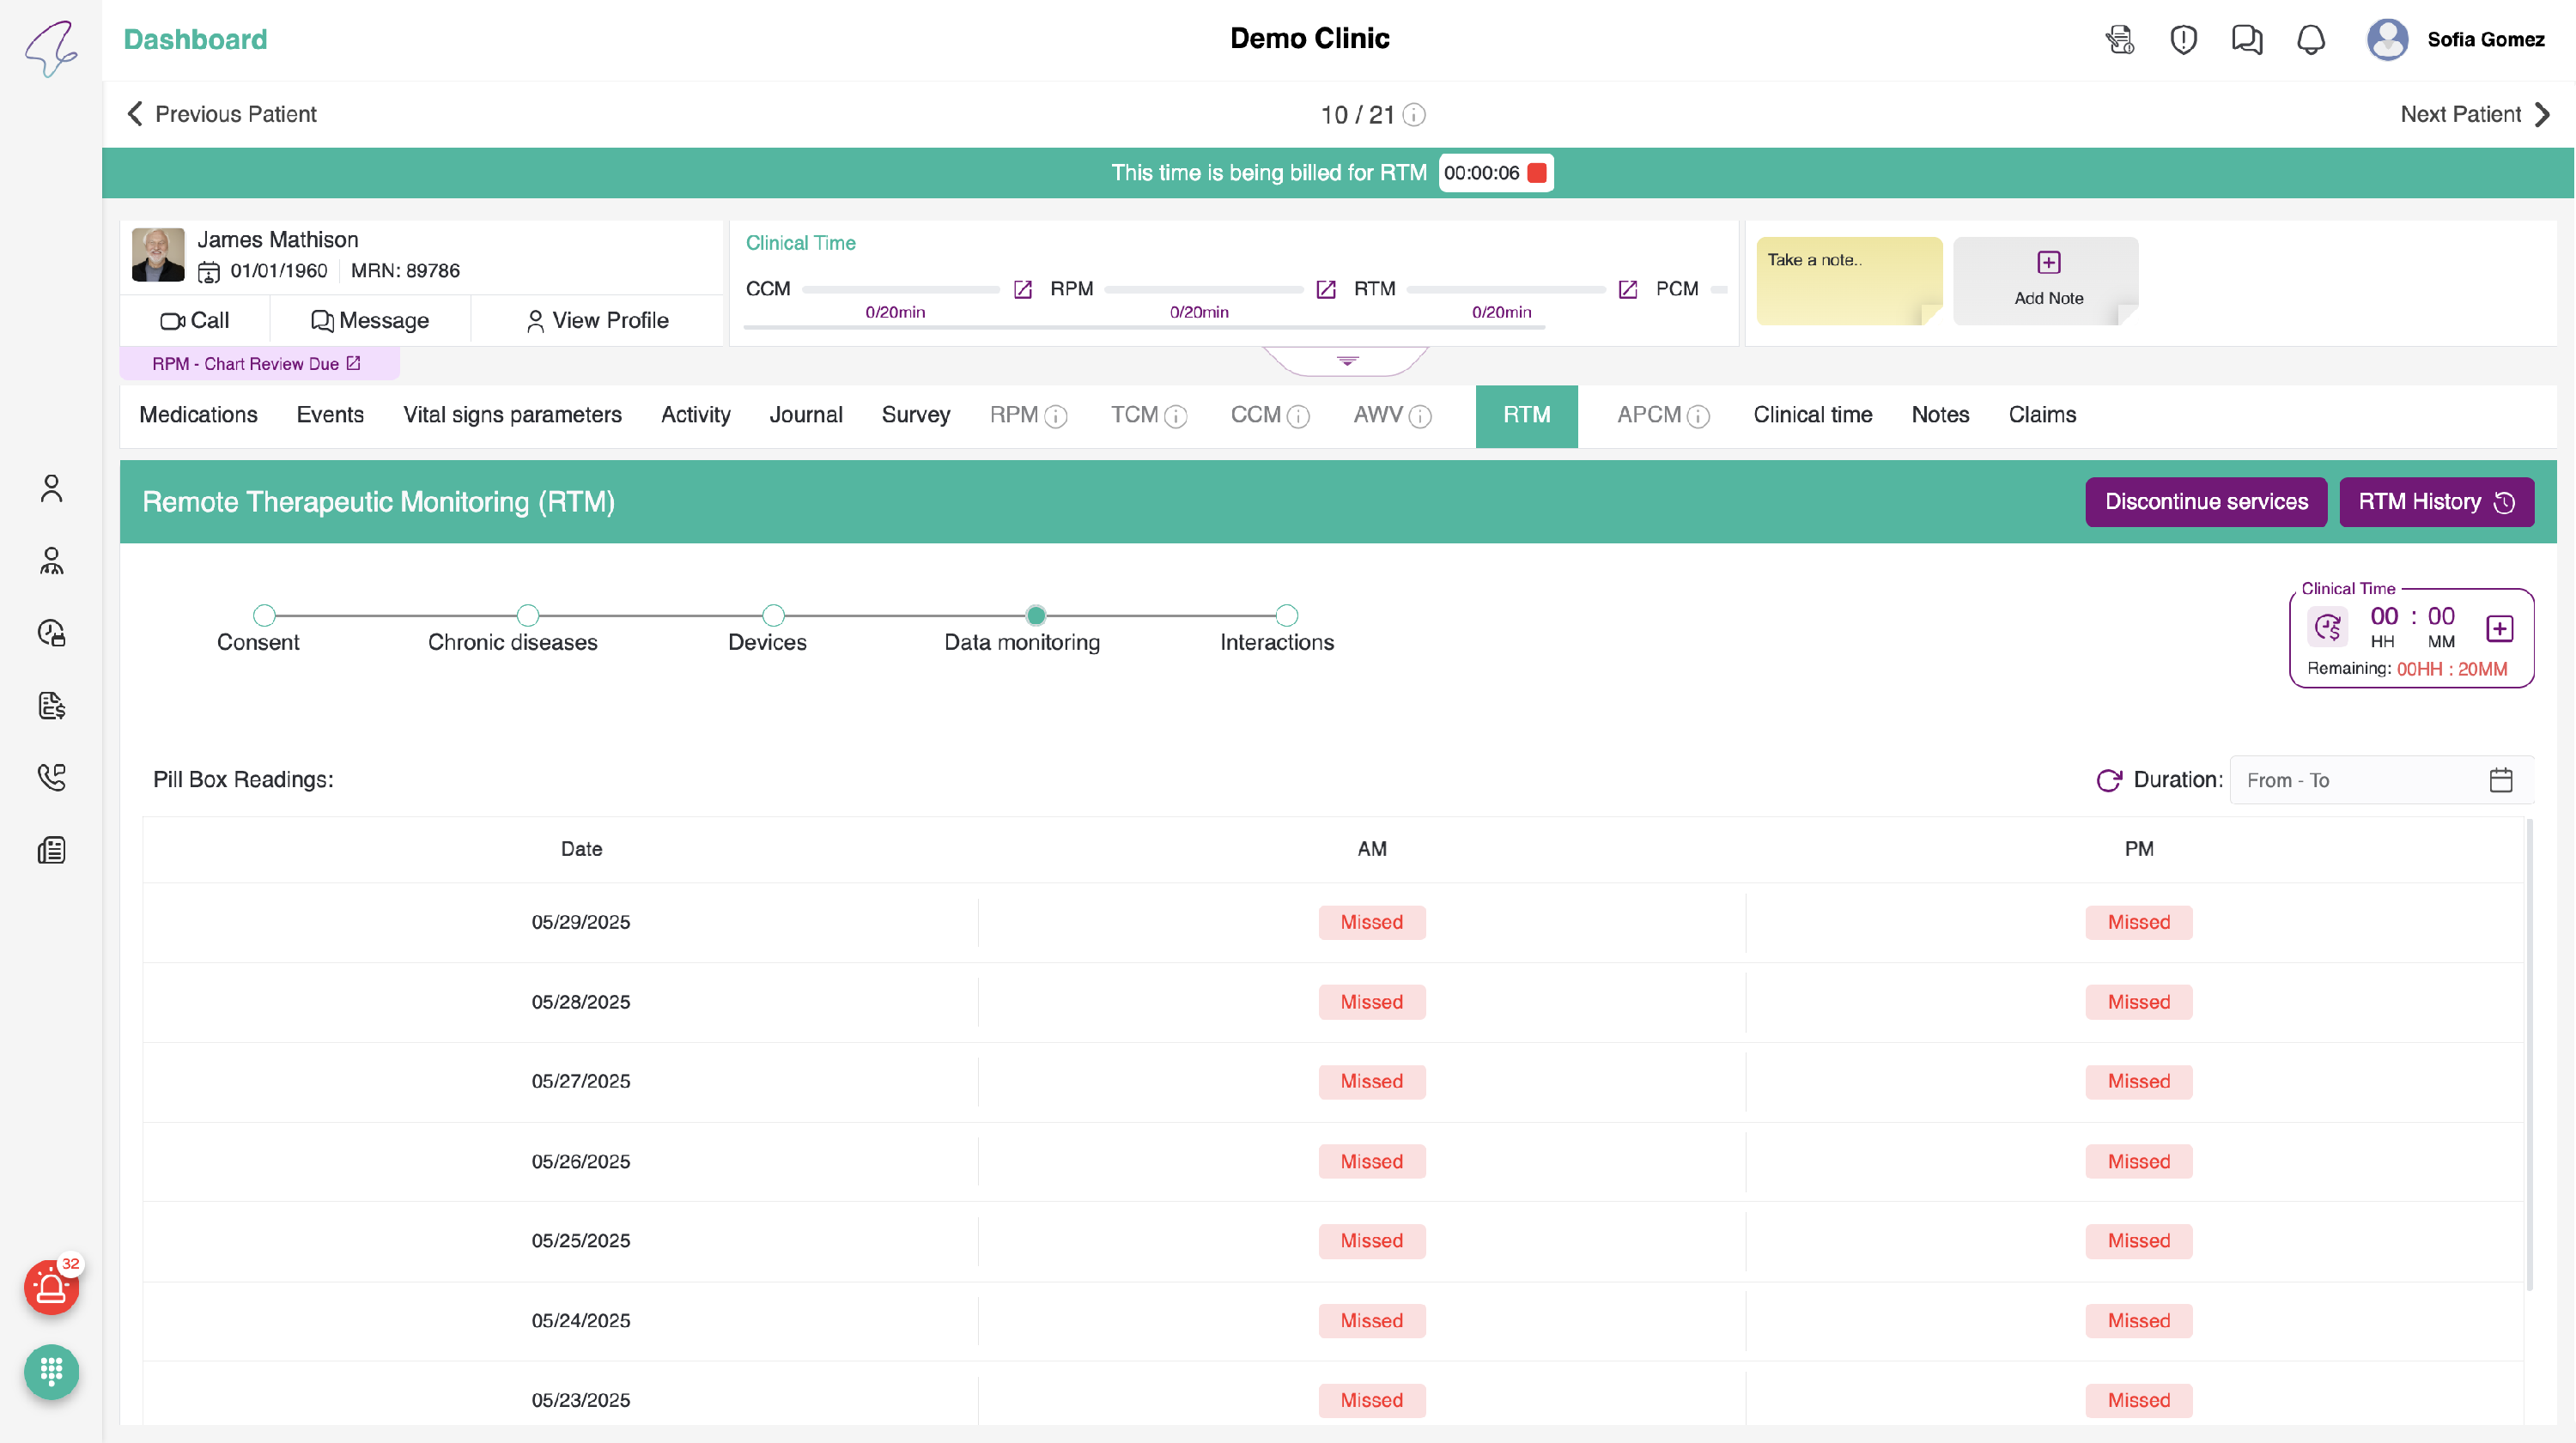The height and width of the screenshot is (1443, 2576).
Task: Open the patients icon in the left sidebar
Action: [x=51, y=488]
